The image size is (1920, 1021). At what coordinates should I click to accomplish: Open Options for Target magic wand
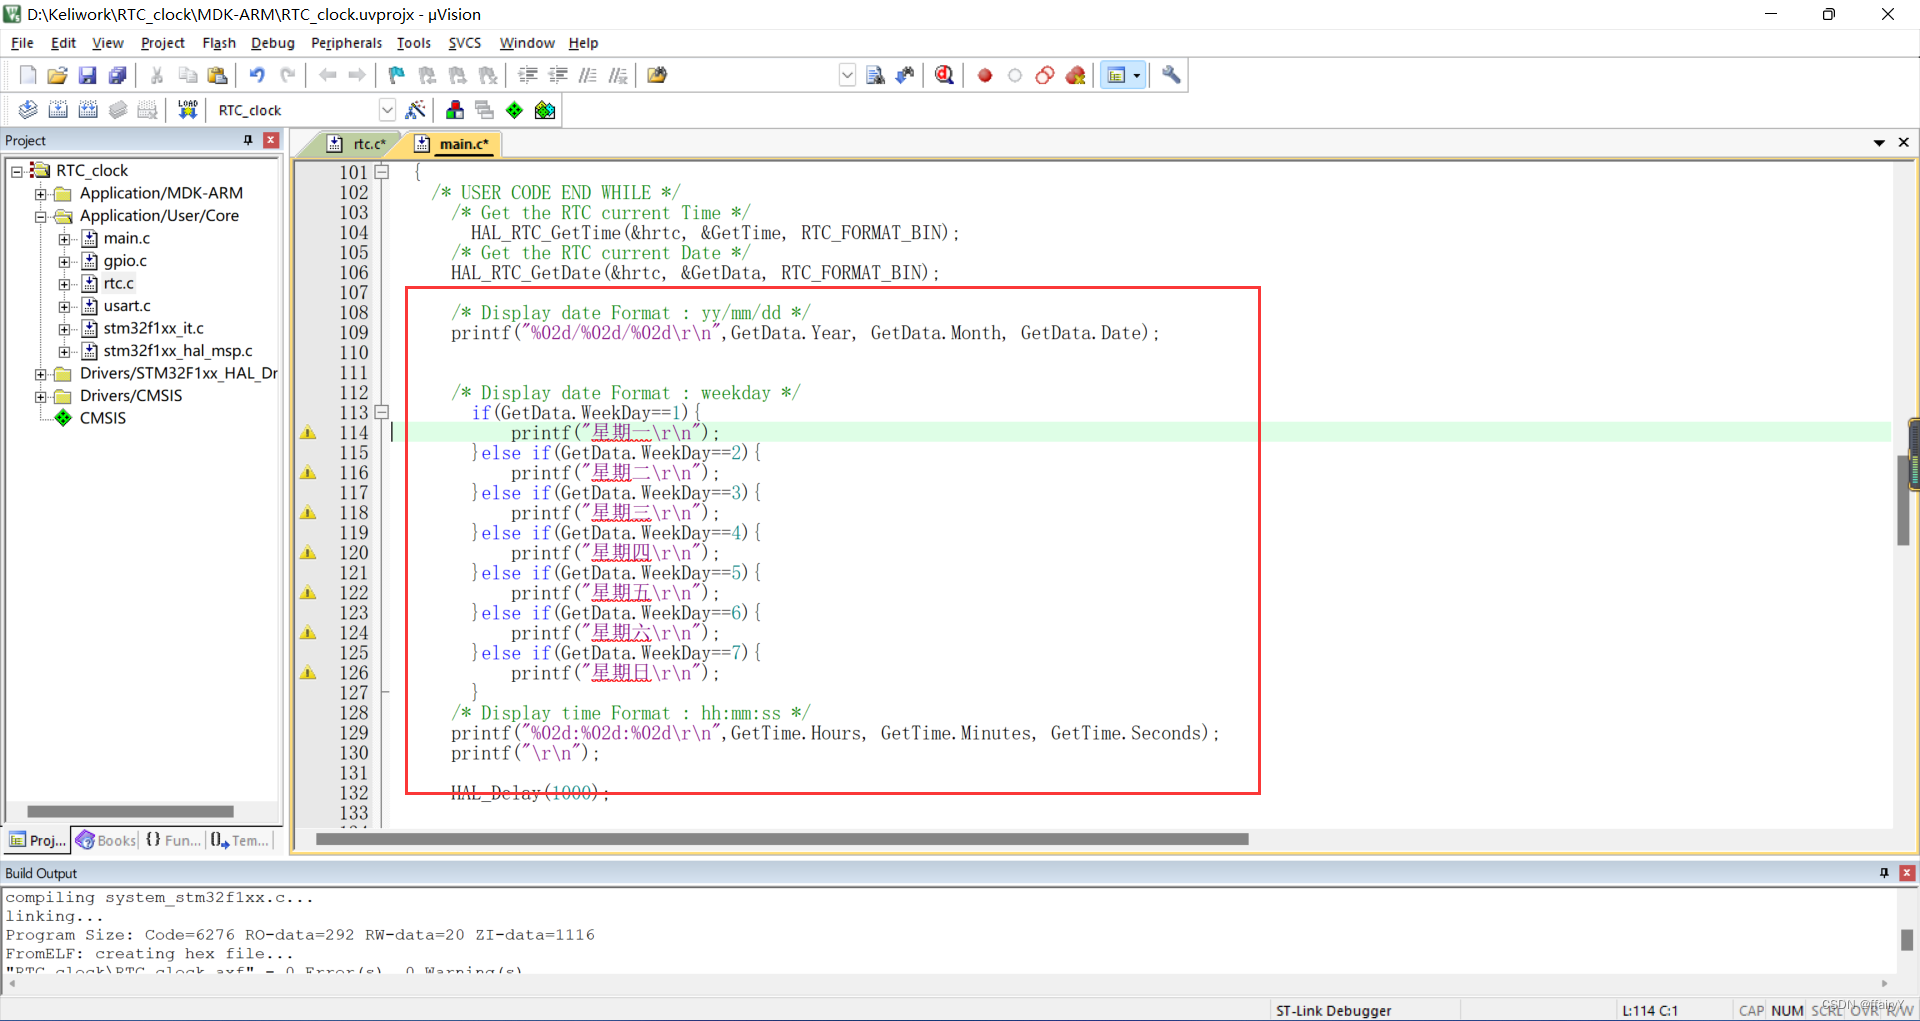click(415, 110)
